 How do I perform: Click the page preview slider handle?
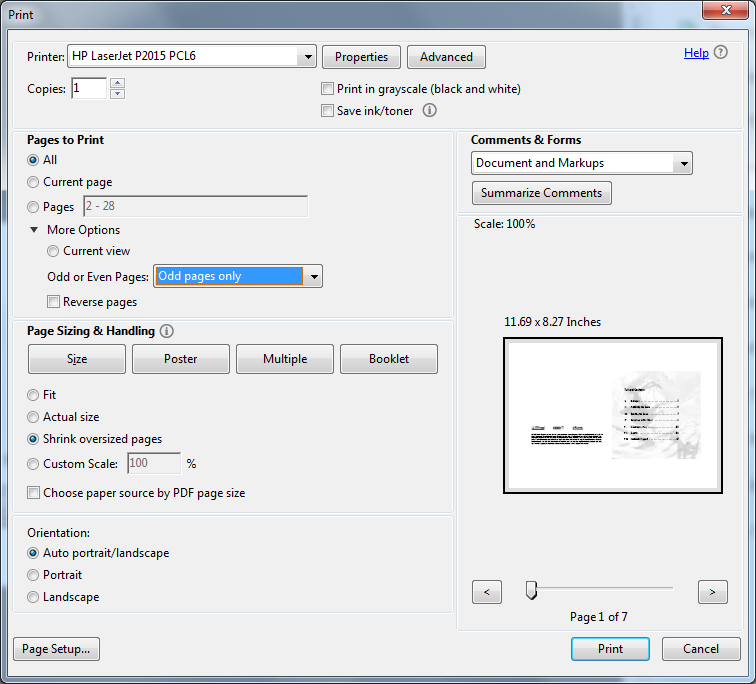[531, 590]
